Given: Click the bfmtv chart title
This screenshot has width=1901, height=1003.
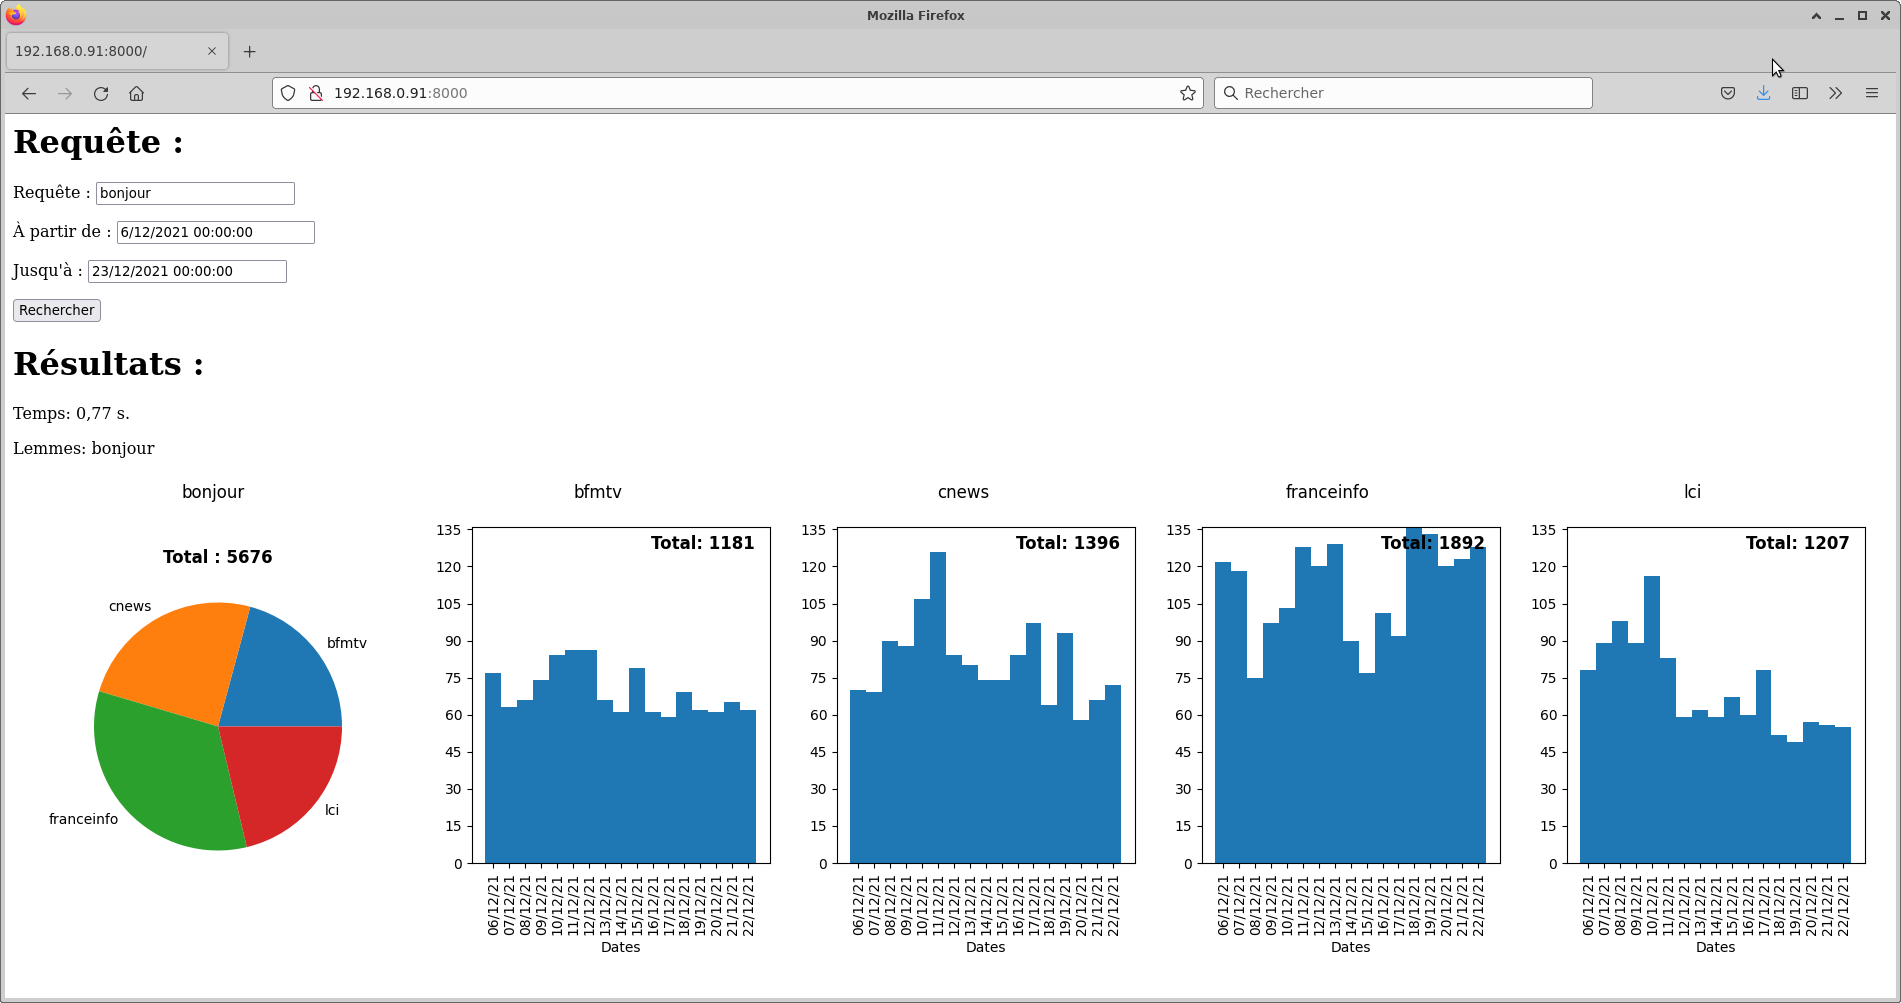Looking at the screenshot, I should point(598,492).
